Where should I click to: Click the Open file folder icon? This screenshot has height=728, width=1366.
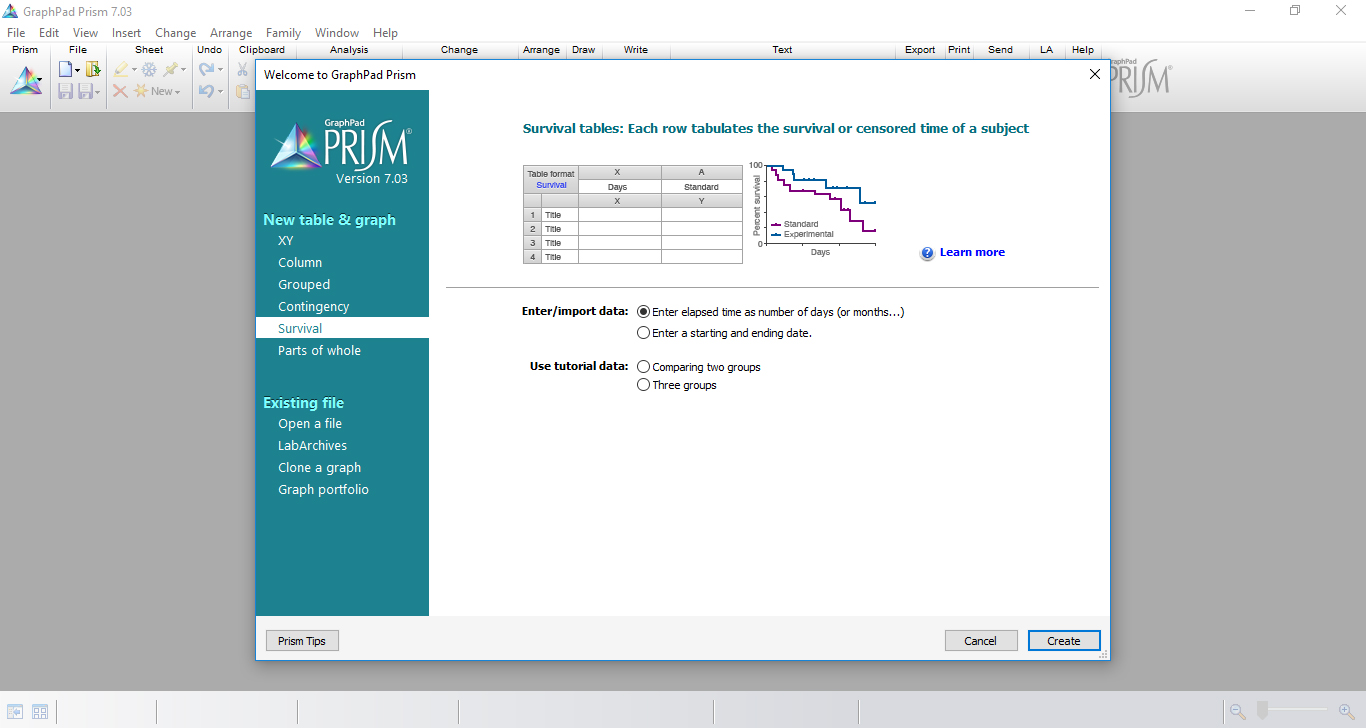(x=93, y=69)
